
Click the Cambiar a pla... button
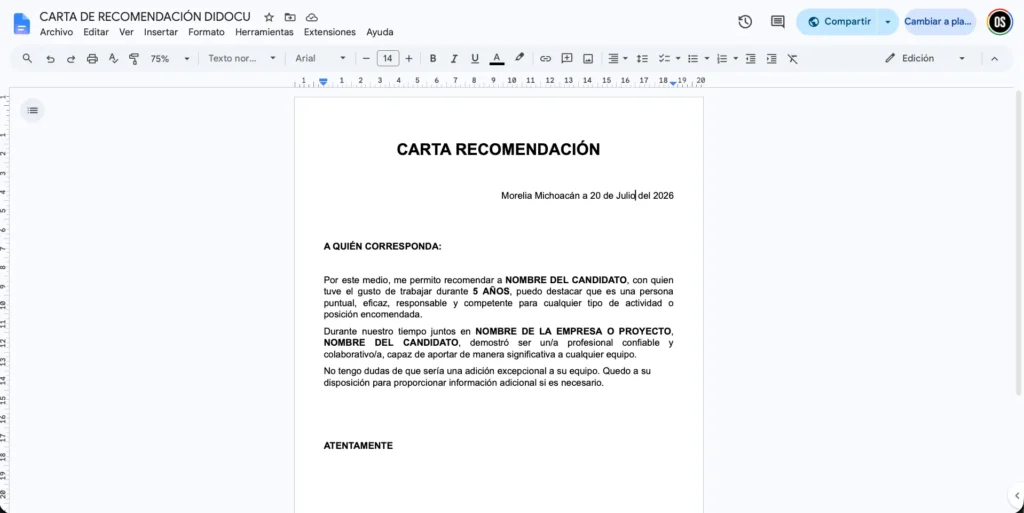[938, 22]
